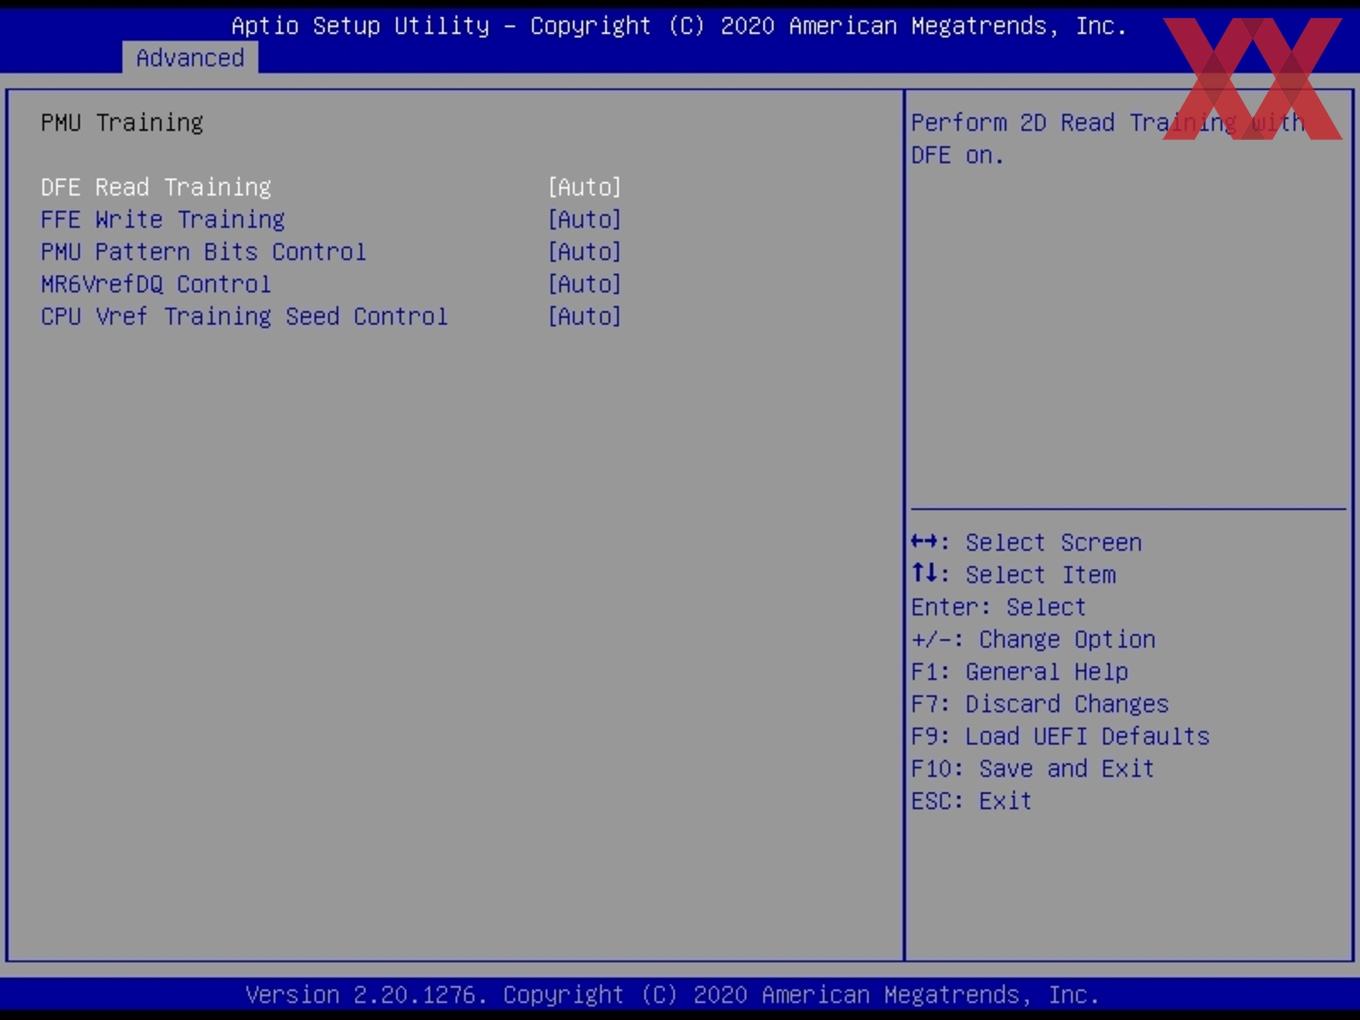Click the 'F9: Load UEFI Defaults' hint
The width and height of the screenshot is (1360, 1020).
point(1060,736)
